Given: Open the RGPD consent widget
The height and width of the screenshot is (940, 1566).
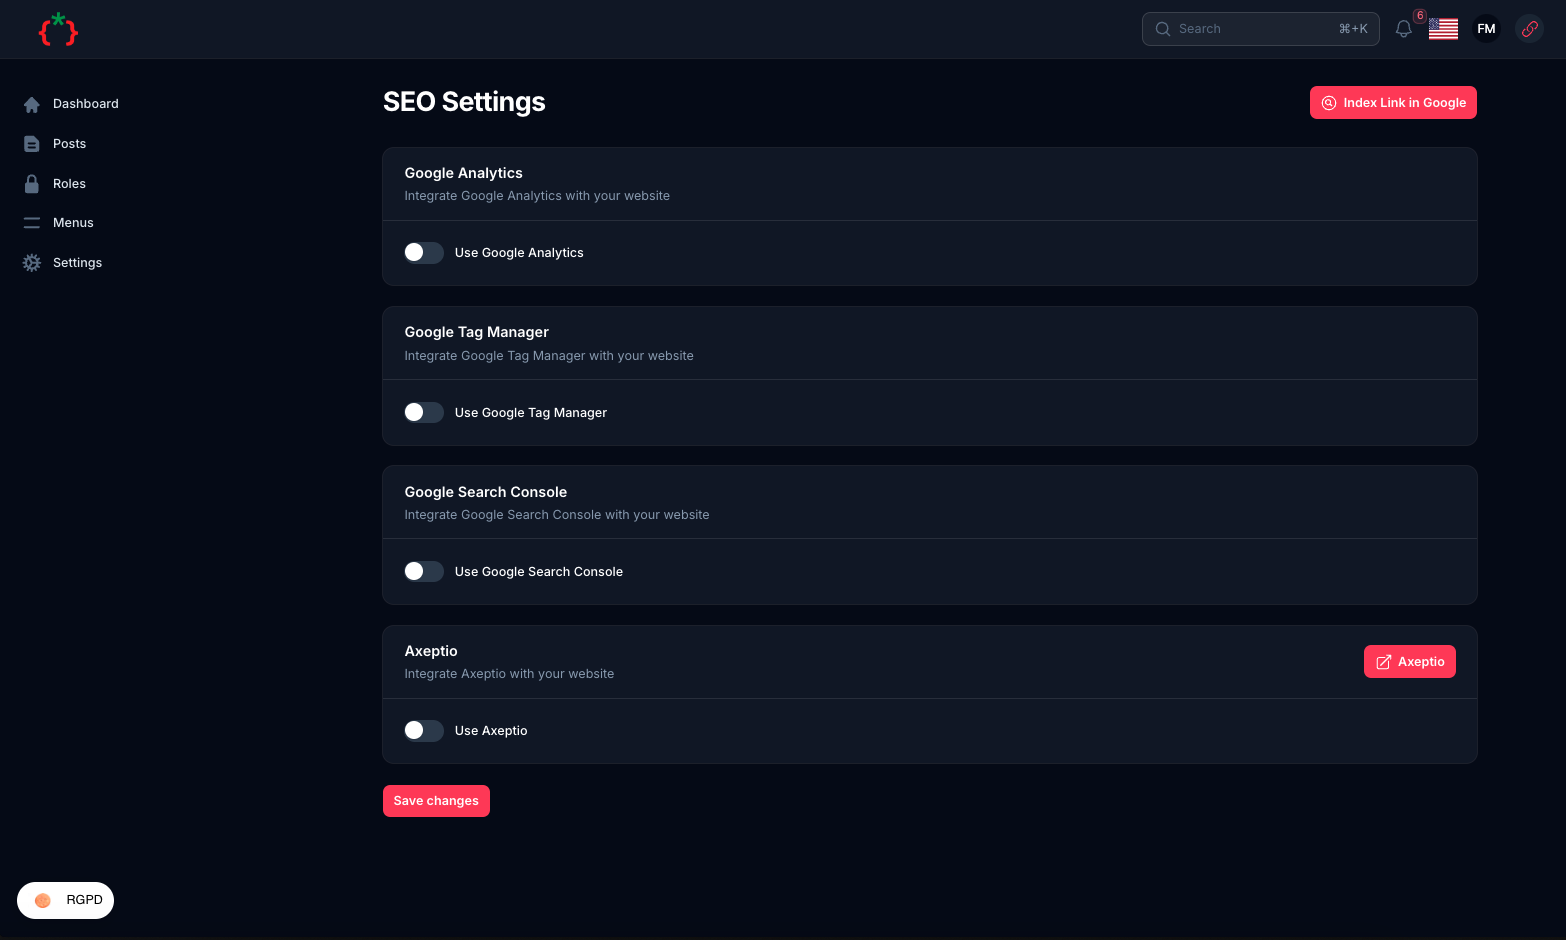Looking at the screenshot, I should click(x=65, y=900).
